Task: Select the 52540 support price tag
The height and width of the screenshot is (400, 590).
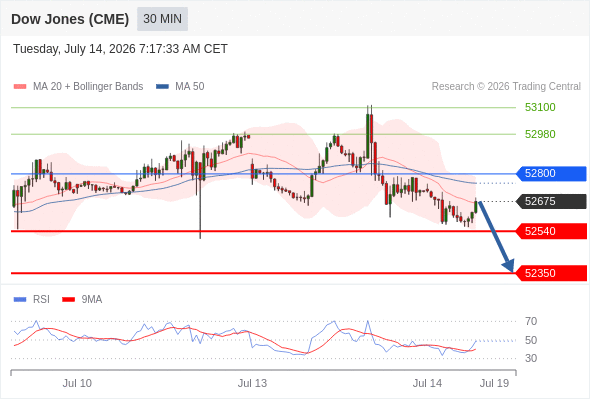Action: 551,231
